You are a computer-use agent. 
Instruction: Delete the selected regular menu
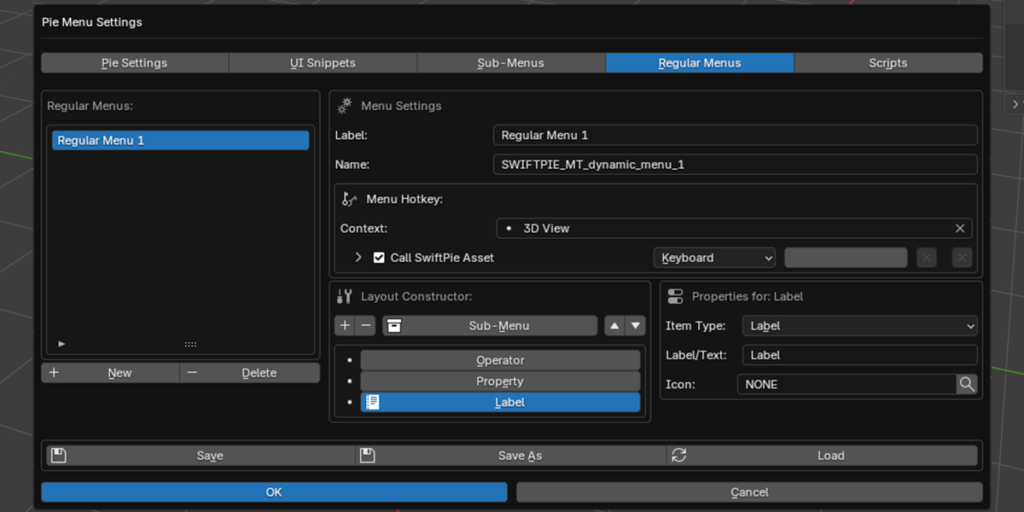(x=249, y=373)
